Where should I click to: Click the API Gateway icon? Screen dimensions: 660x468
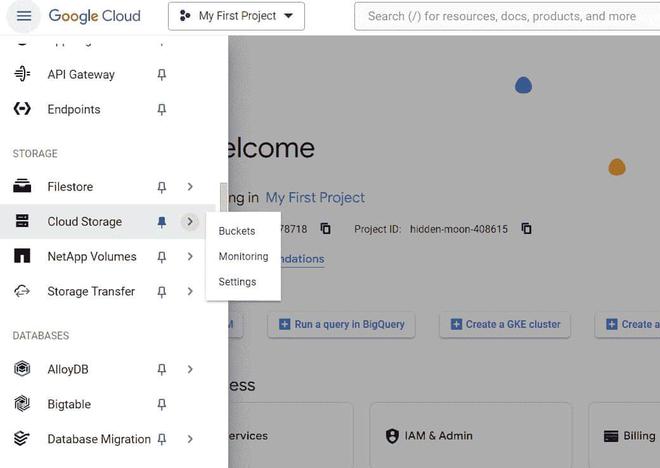(22, 74)
